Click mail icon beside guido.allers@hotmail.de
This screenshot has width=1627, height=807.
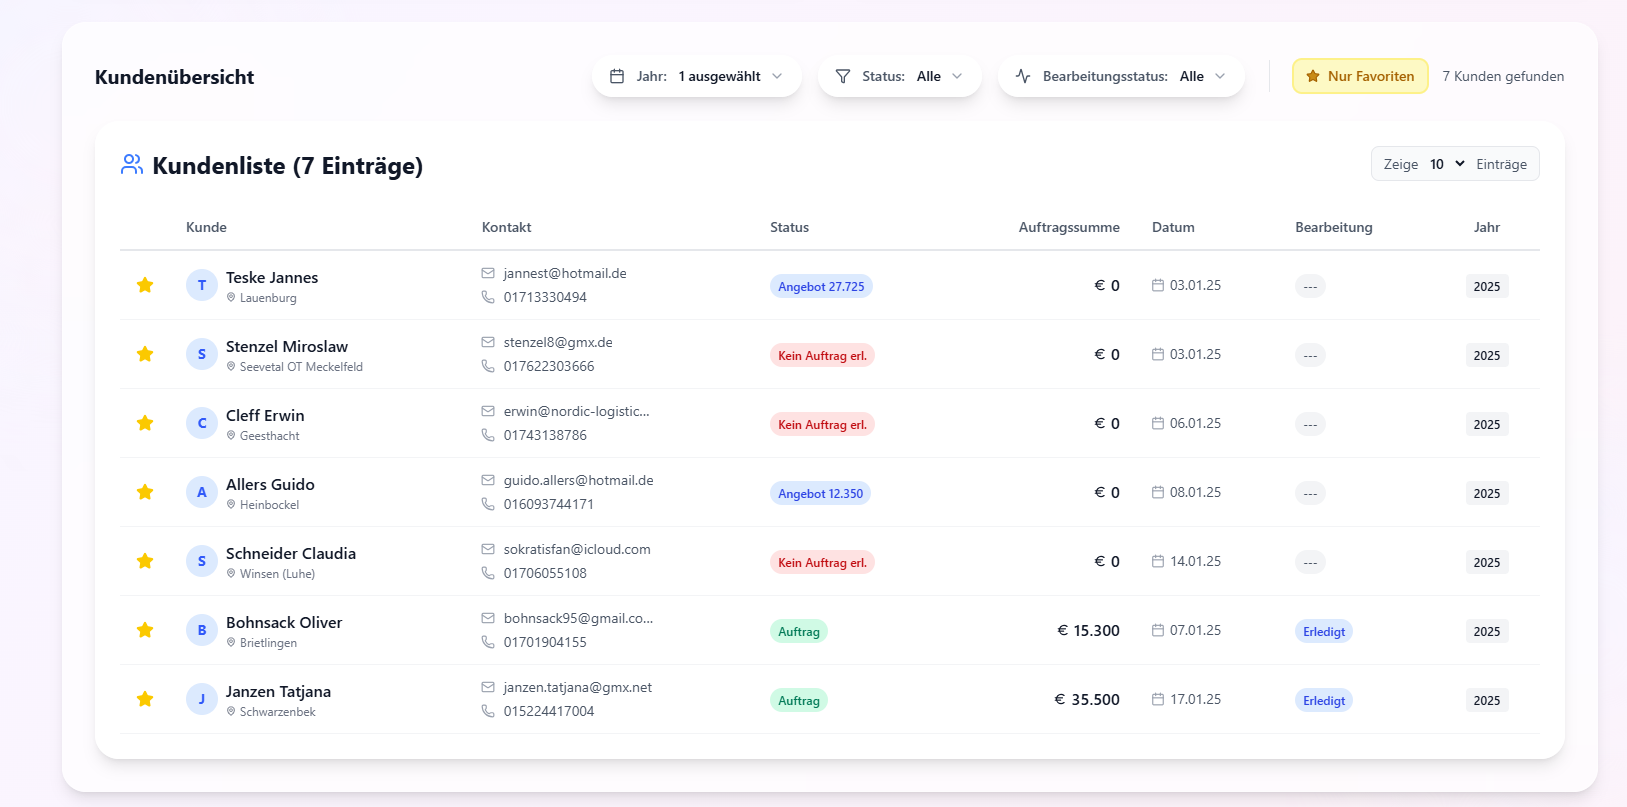pos(488,480)
